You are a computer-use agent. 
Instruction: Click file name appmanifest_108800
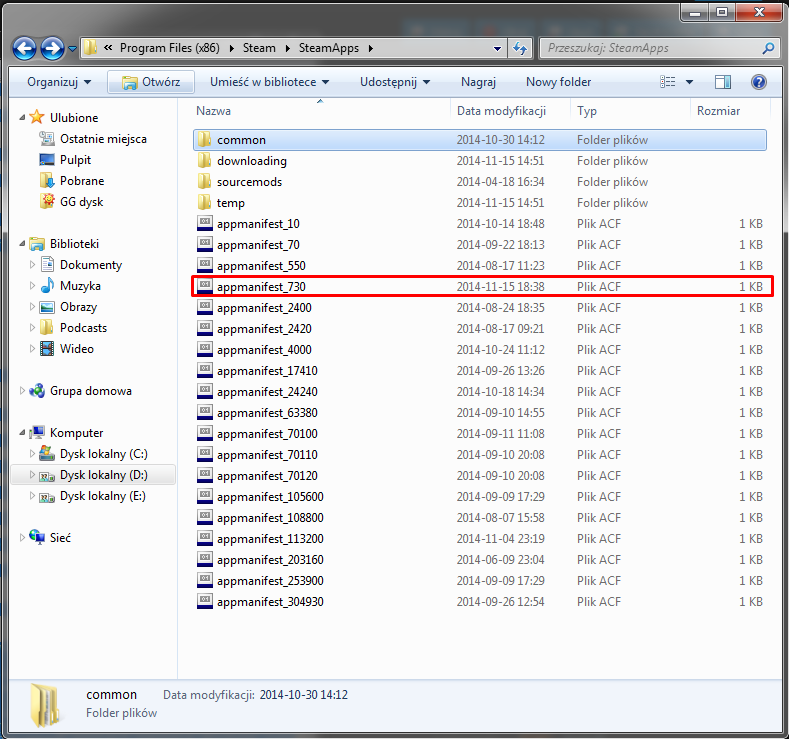(x=270, y=518)
